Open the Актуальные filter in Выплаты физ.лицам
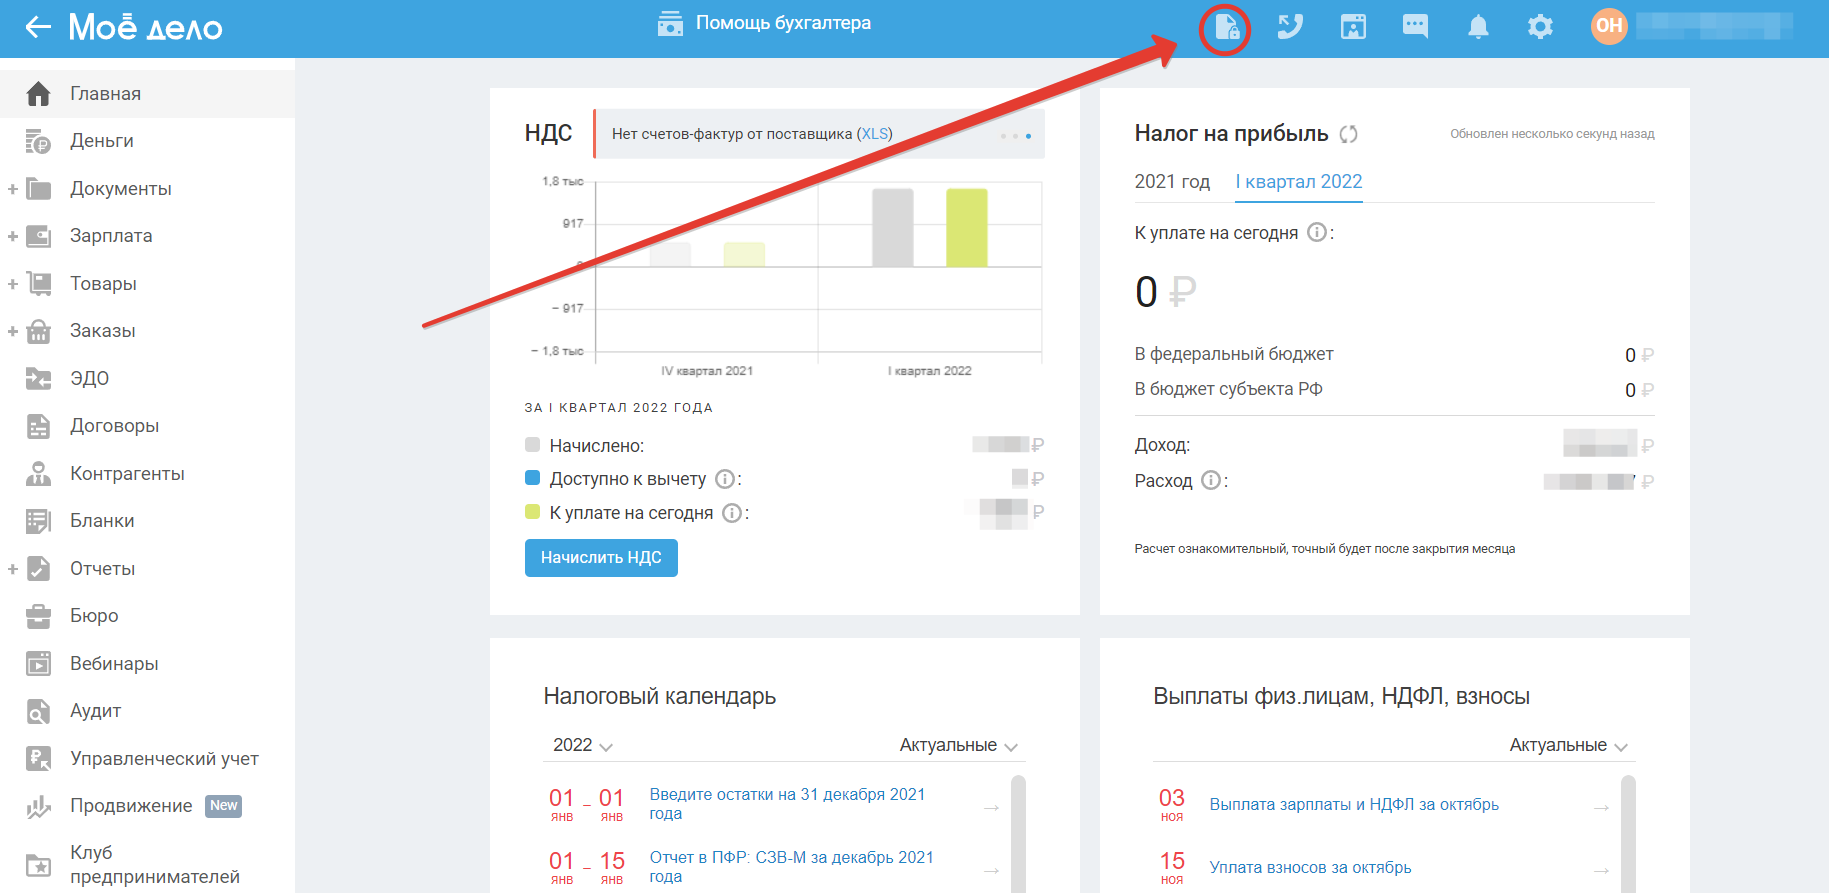Screen dimensions: 1829x893 (1568, 745)
